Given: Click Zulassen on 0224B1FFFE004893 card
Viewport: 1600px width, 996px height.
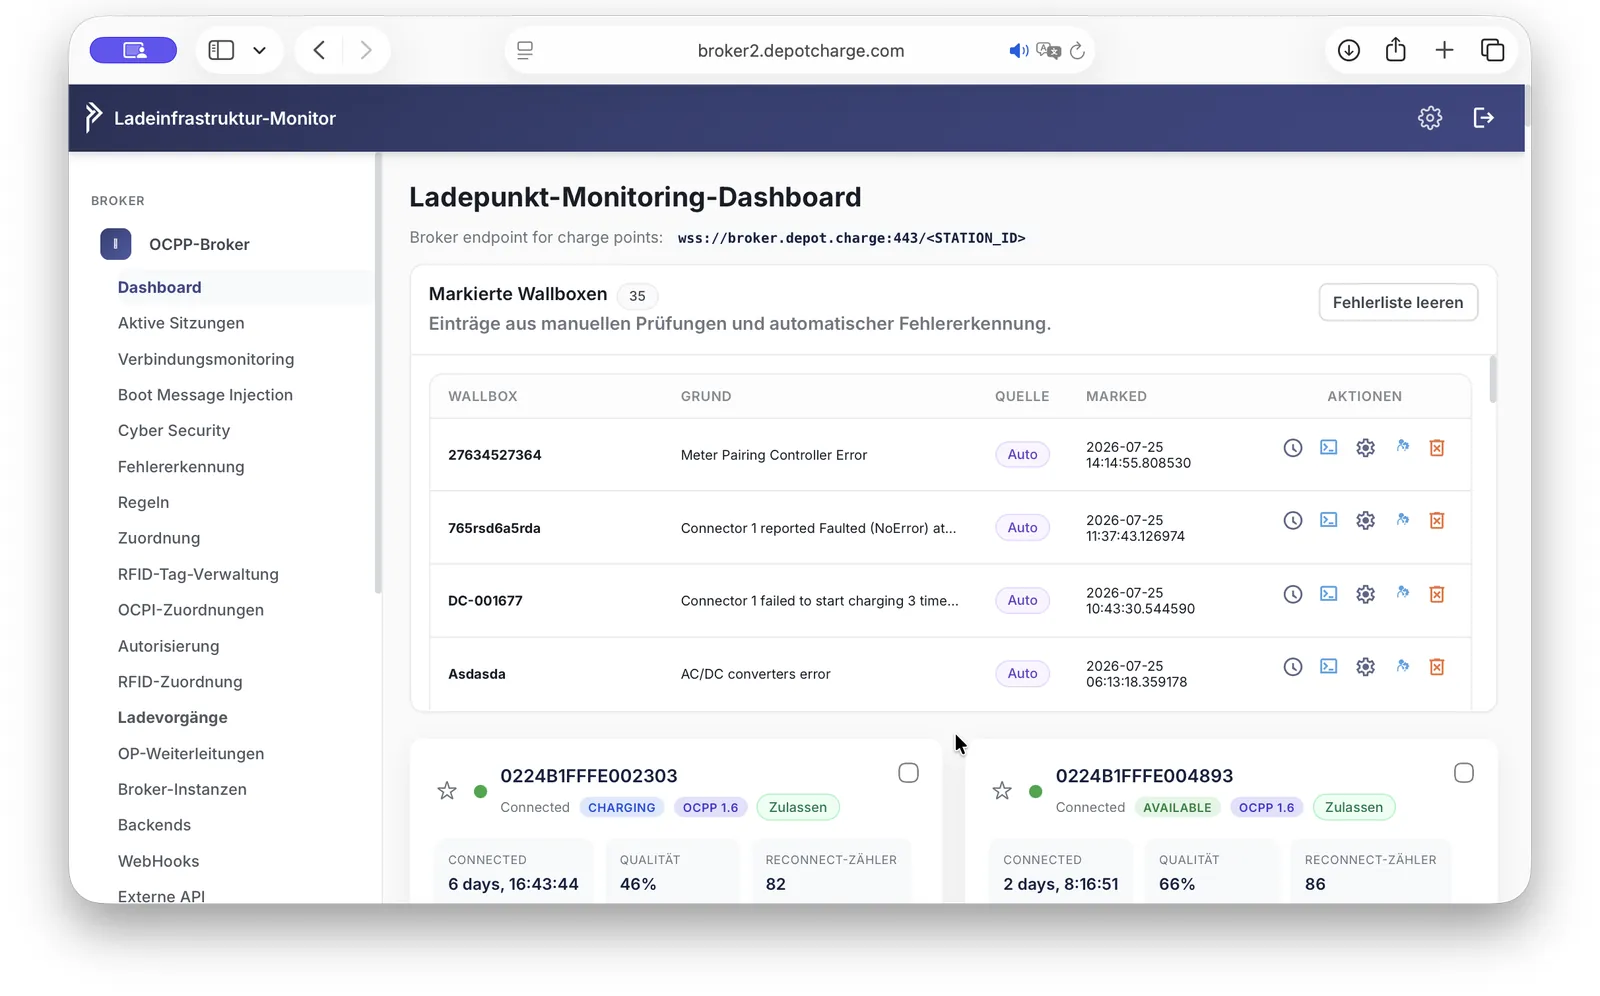Looking at the screenshot, I should coord(1354,808).
